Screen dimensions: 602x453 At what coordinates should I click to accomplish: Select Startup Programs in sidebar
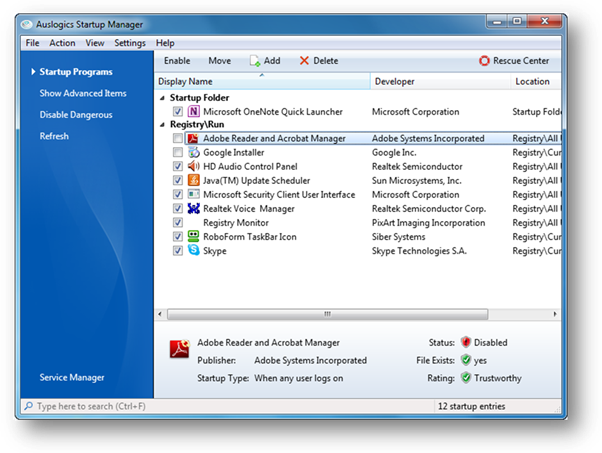point(76,72)
